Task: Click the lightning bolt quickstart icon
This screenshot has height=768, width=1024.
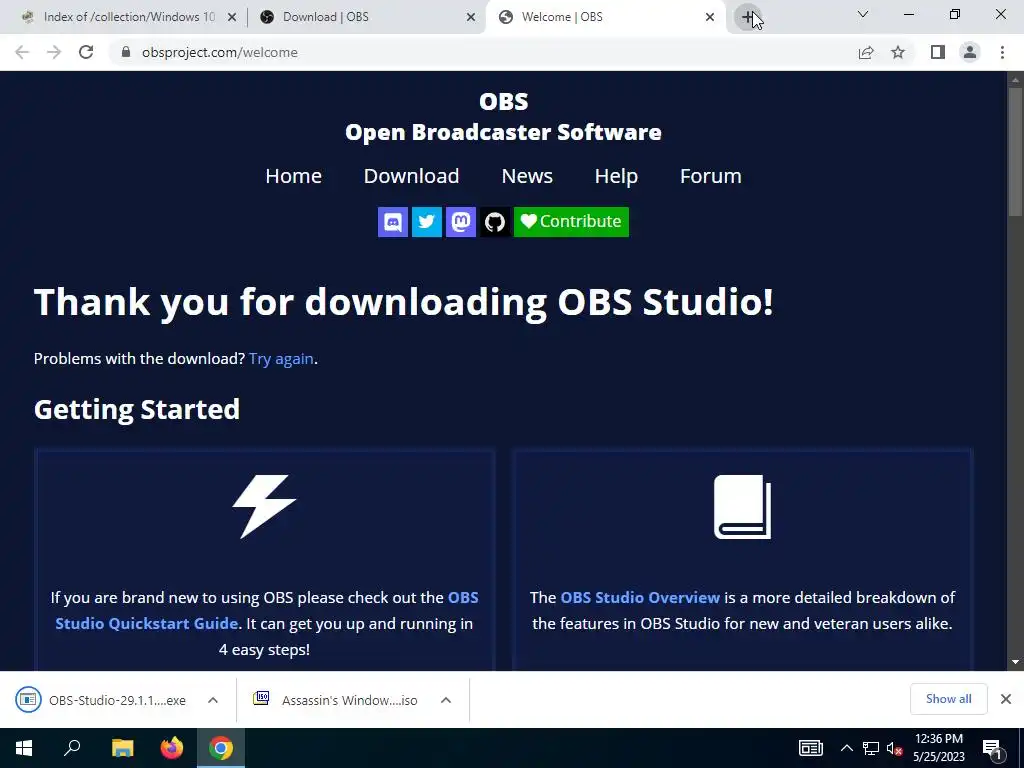Action: (264, 506)
